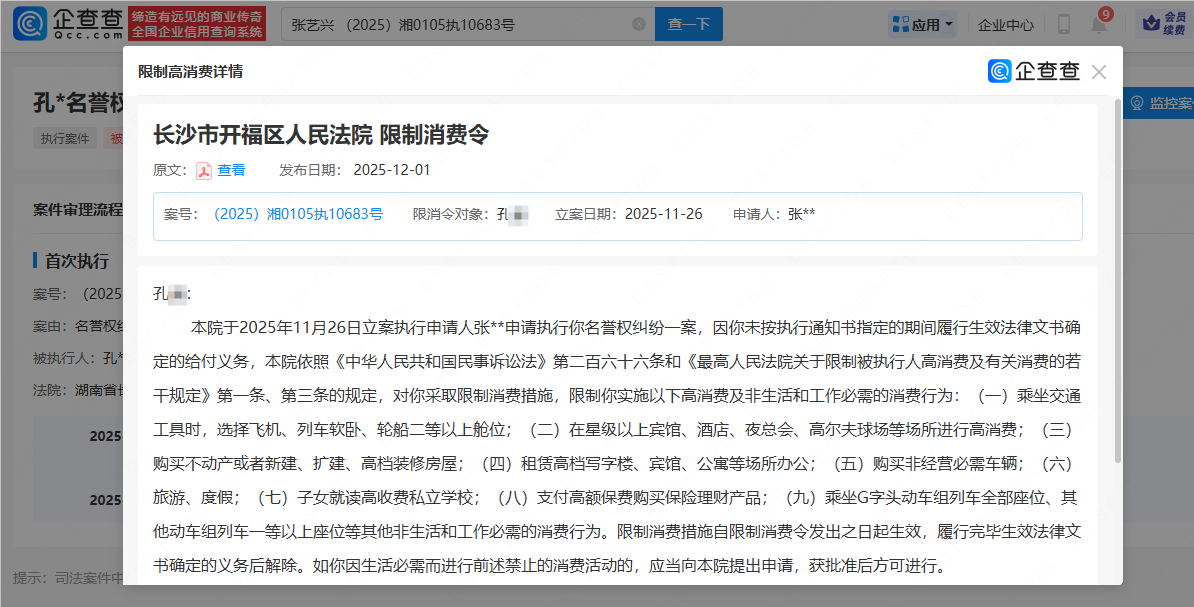The height and width of the screenshot is (607, 1194).
Task: Open 企业中心 in top navigation
Action: (x=1005, y=24)
